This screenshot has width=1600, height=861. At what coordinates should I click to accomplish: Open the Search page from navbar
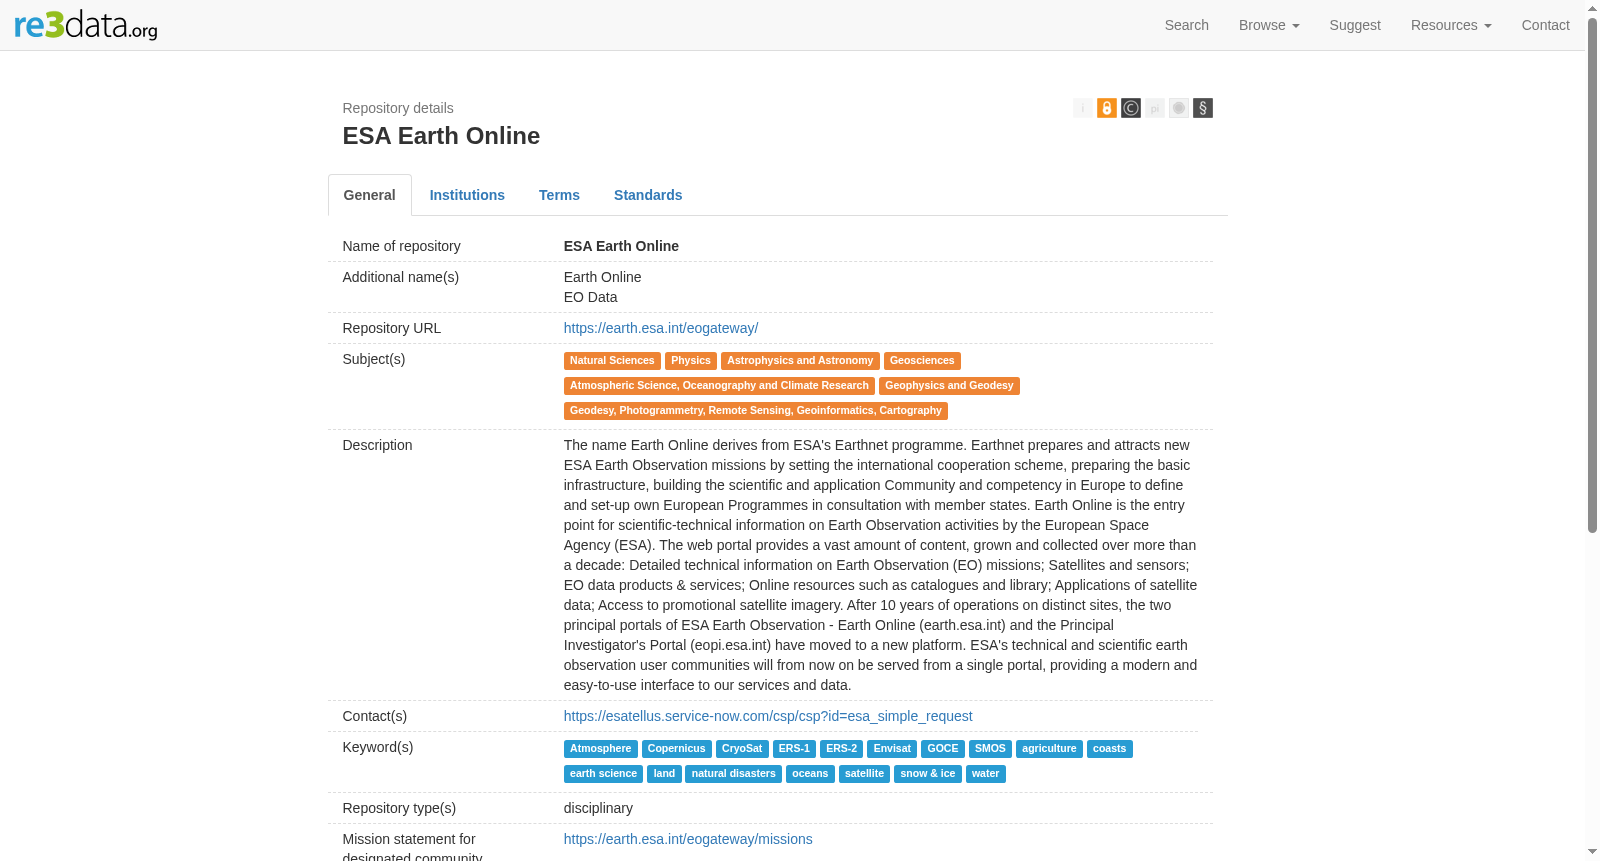[1187, 25]
